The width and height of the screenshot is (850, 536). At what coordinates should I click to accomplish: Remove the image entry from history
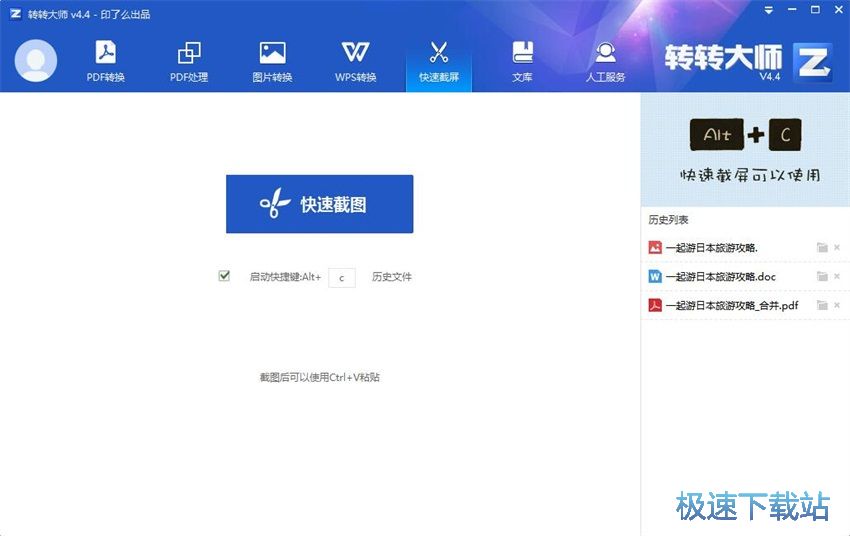click(x=837, y=248)
